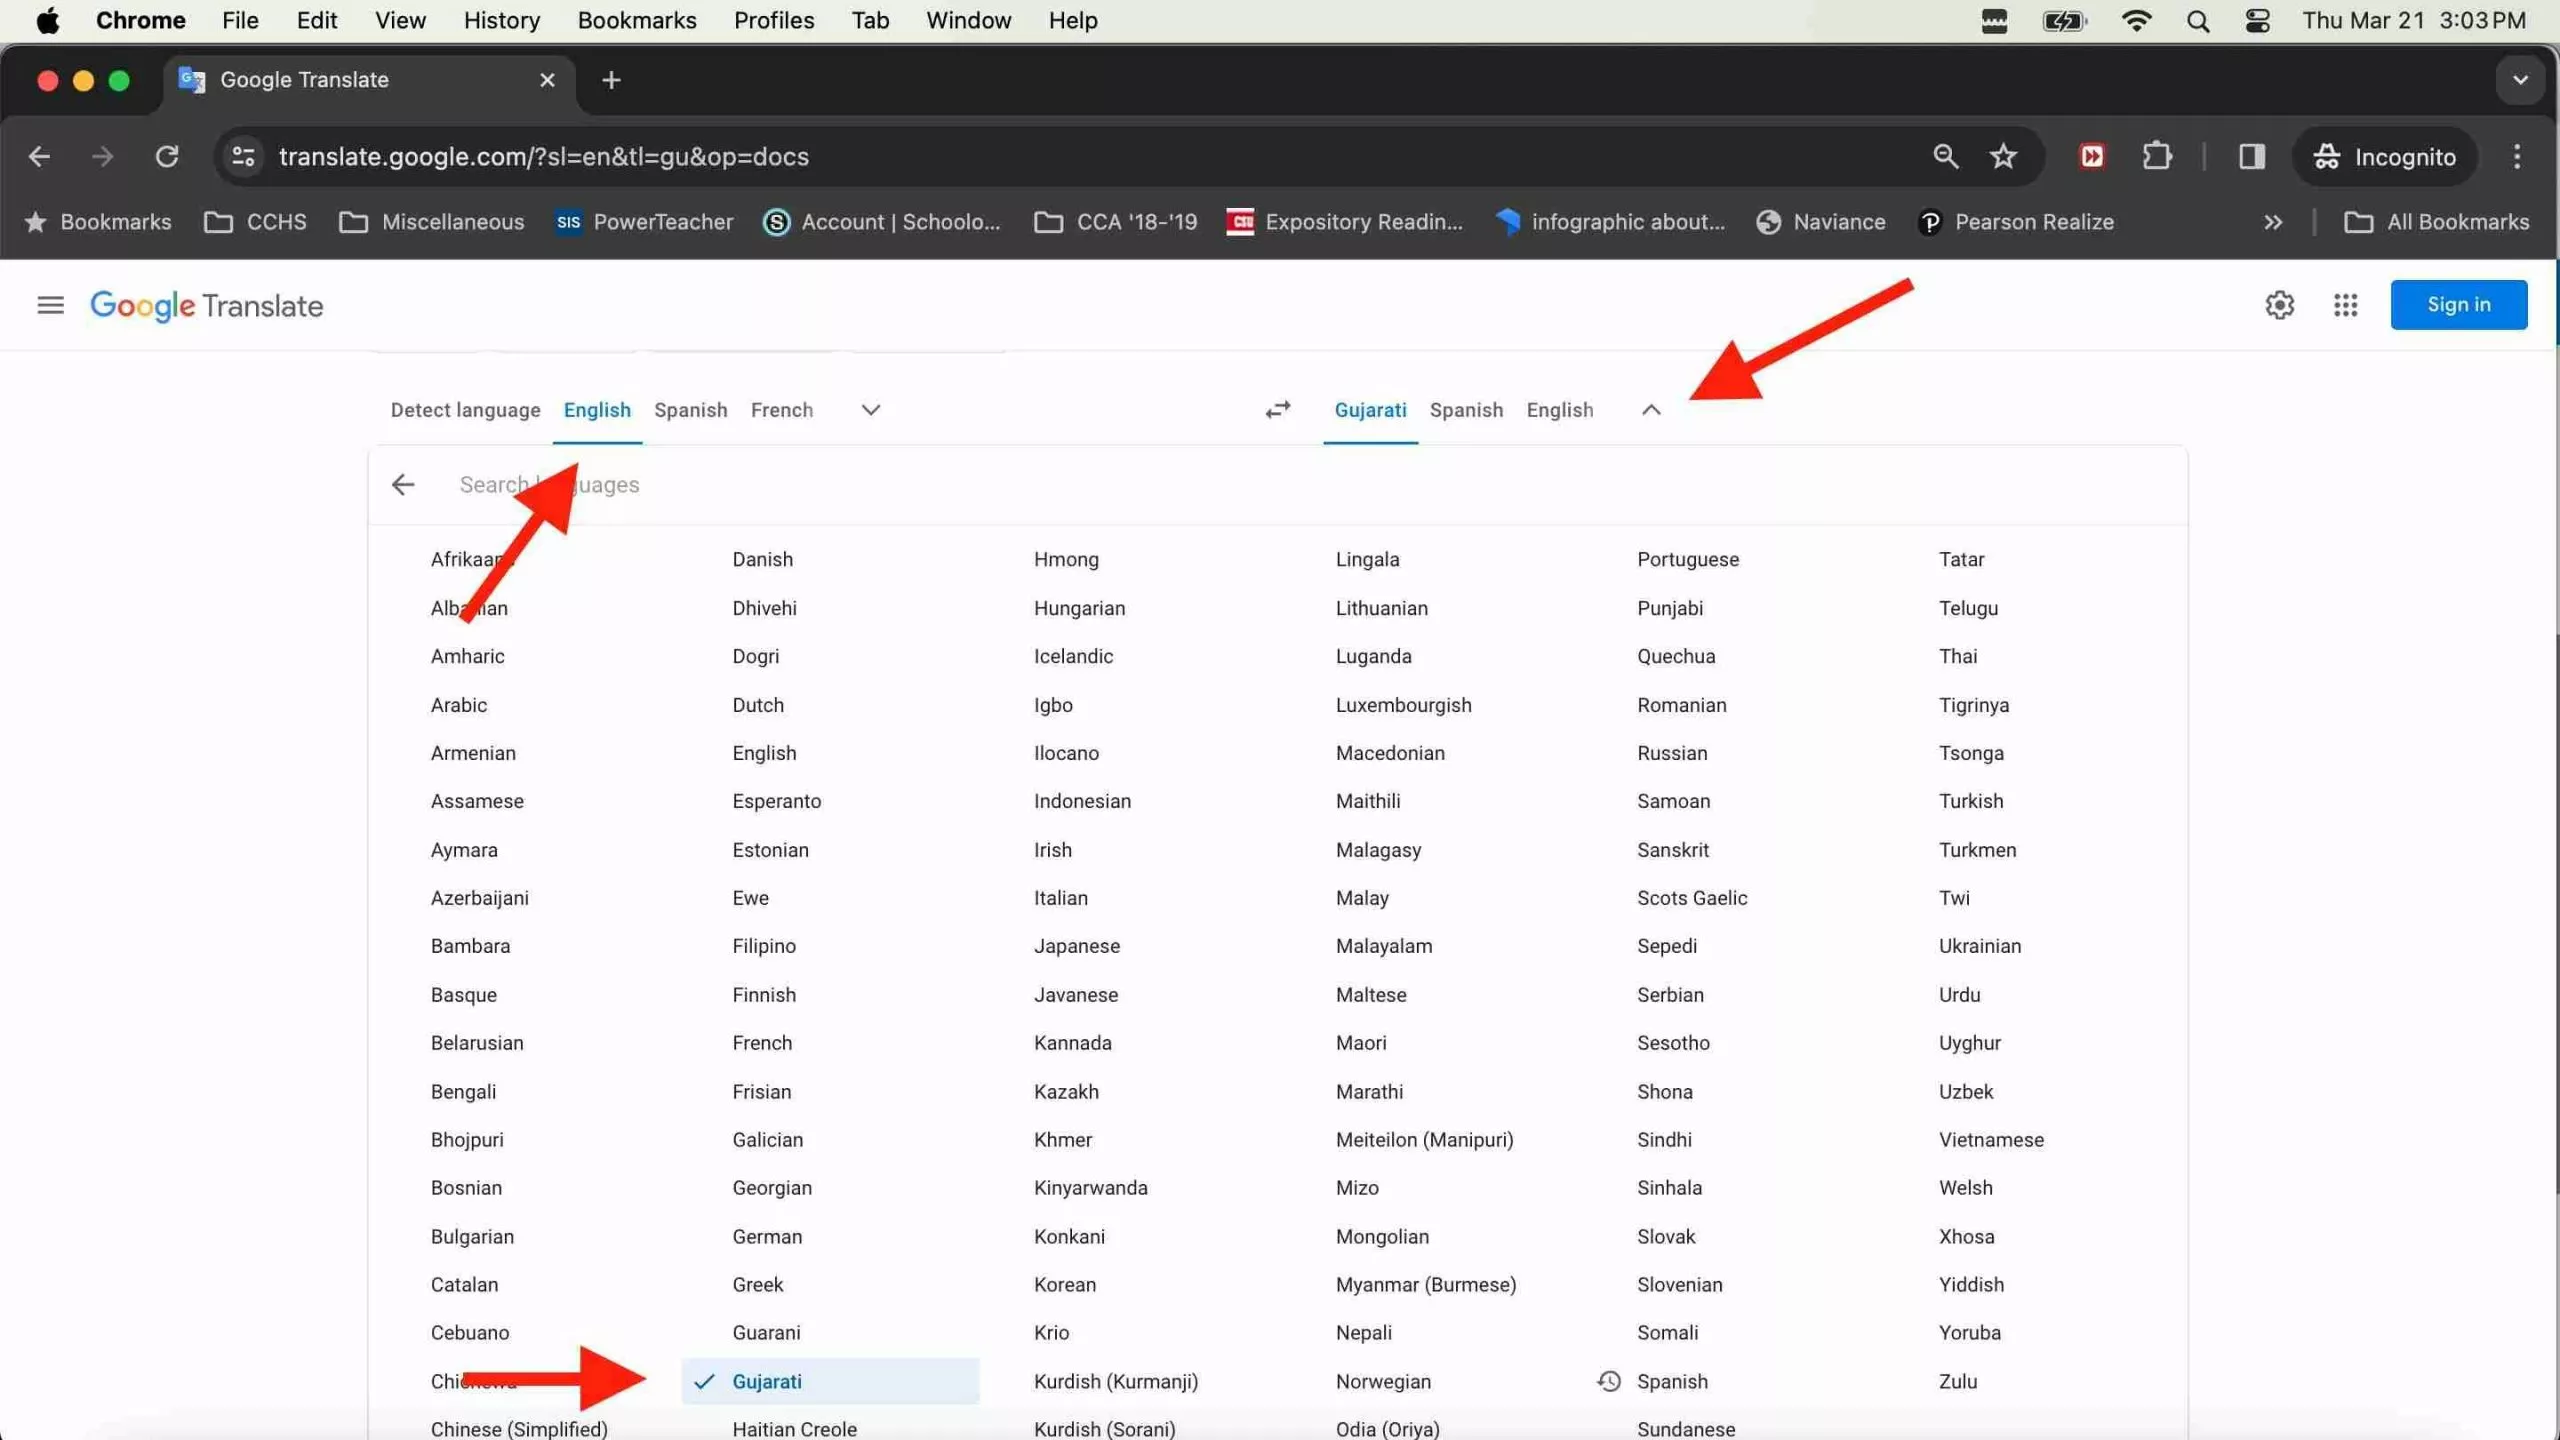
Task: Switch to the Spanish target language tab
Action: tap(1465, 410)
